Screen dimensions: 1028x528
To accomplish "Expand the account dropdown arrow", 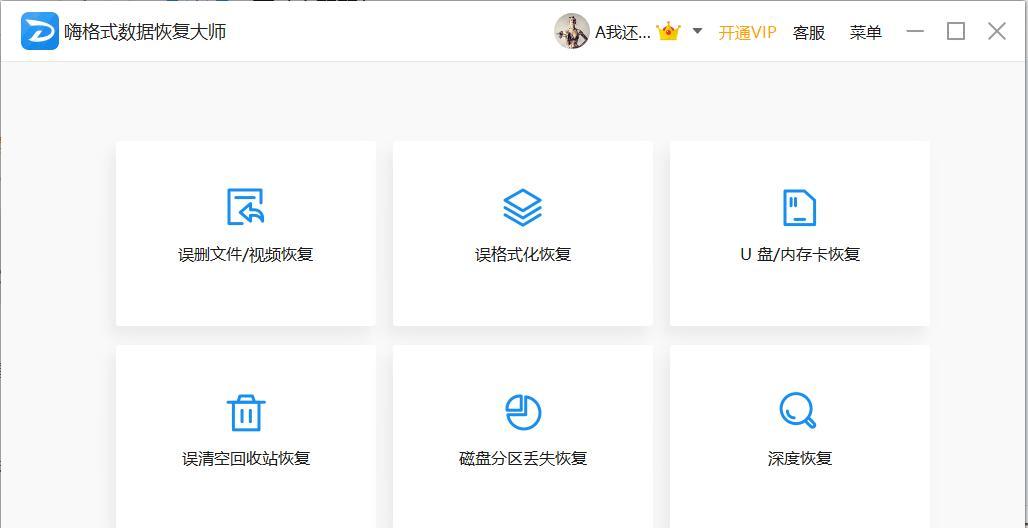I will click(698, 31).
